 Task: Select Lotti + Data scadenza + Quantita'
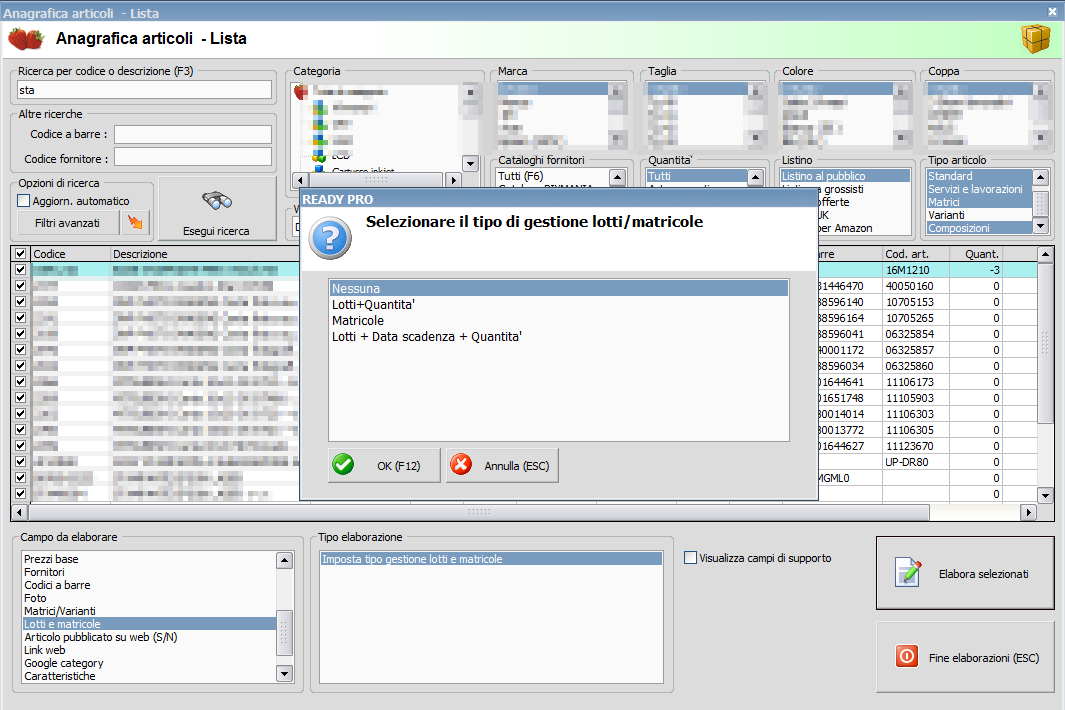coord(559,336)
